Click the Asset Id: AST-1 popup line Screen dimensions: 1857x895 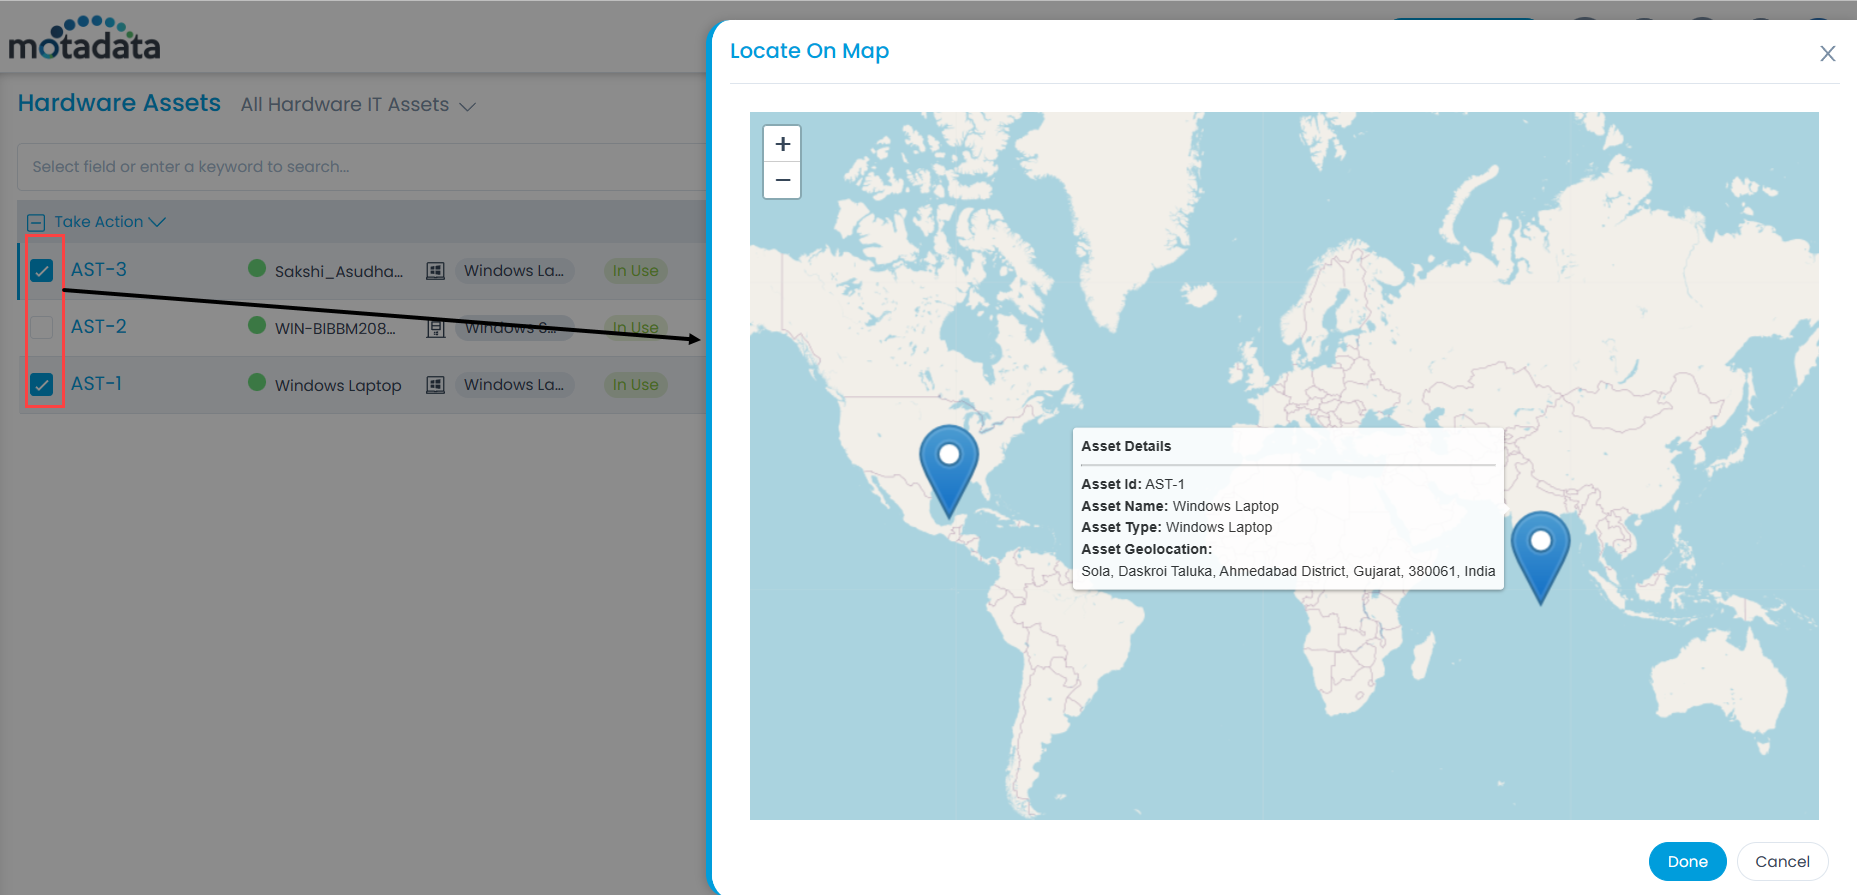click(x=1132, y=484)
